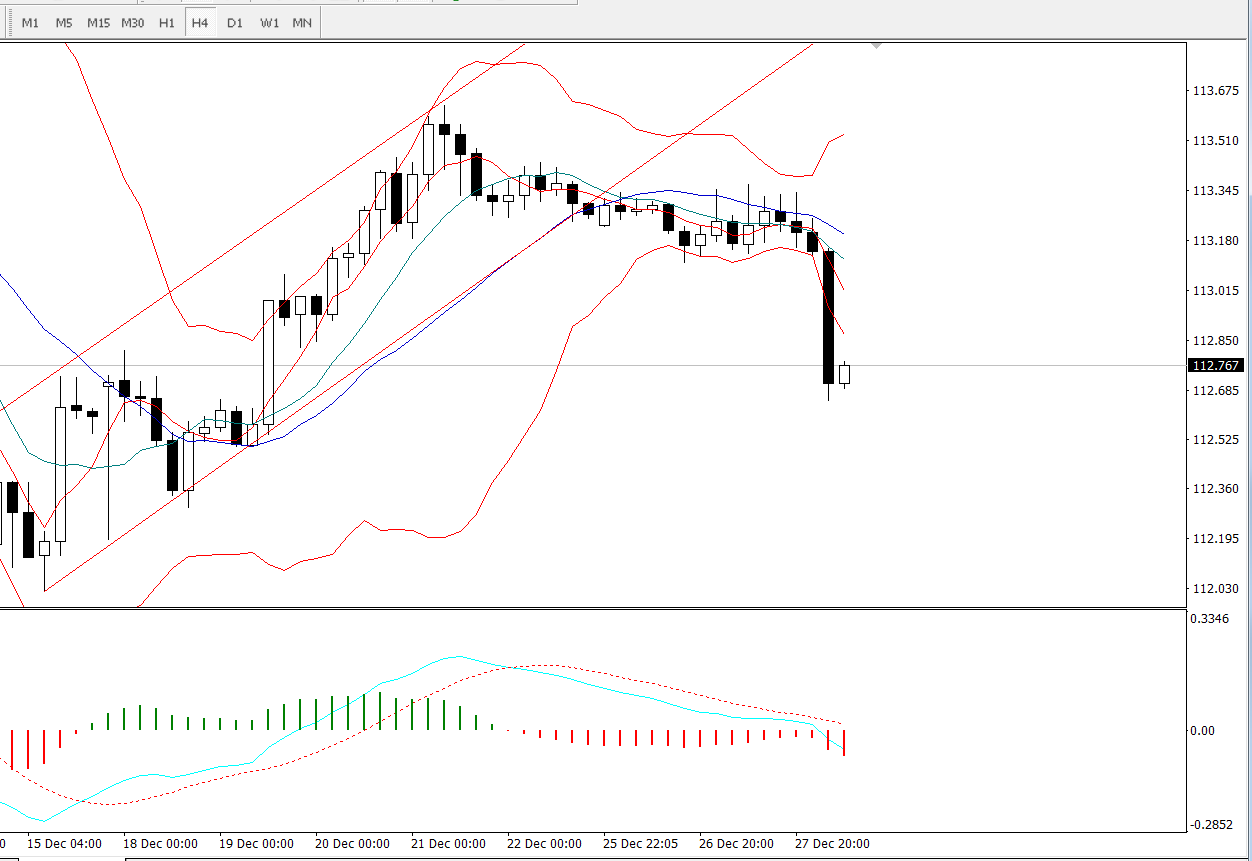Select the W1 weekly timeframe
1252x861 pixels.
click(x=269, y=22)
